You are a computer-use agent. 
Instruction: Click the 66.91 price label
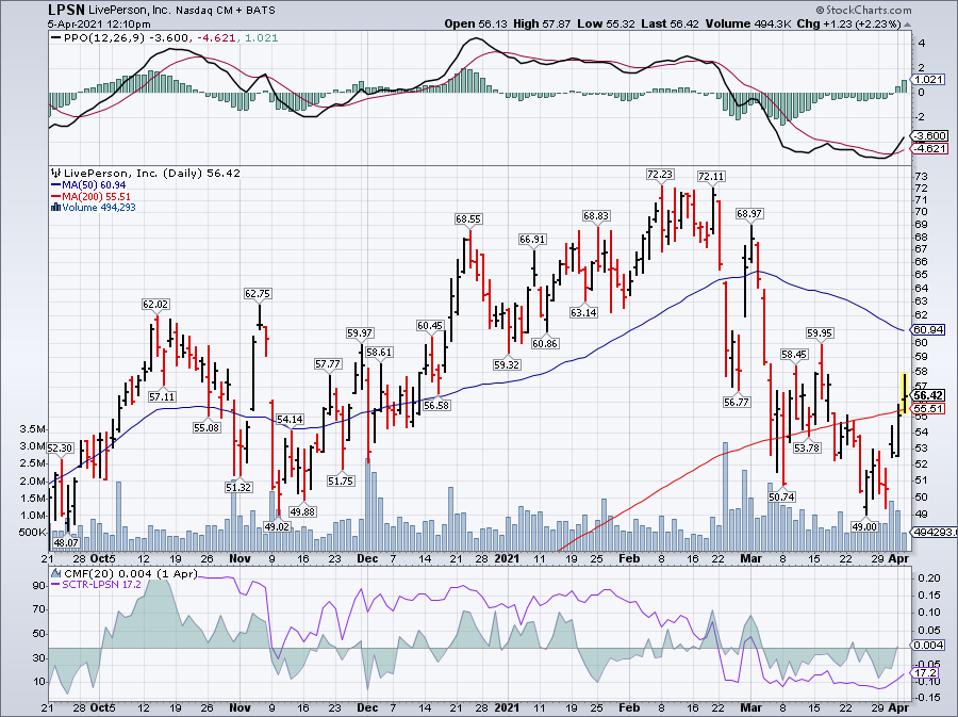532,239
